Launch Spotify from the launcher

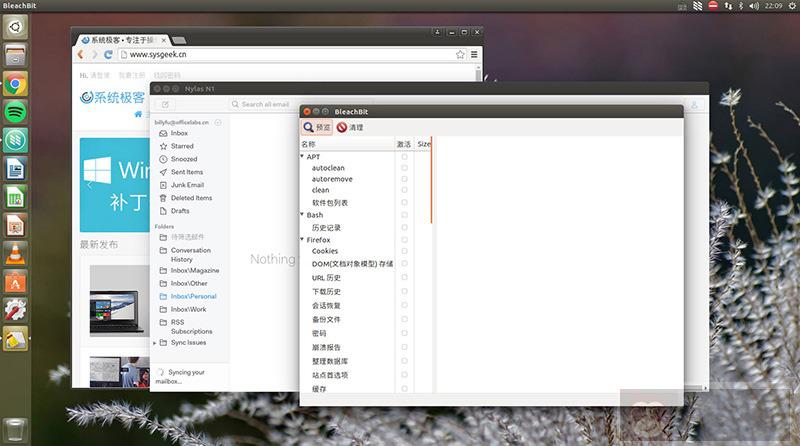tap(15, 112)
